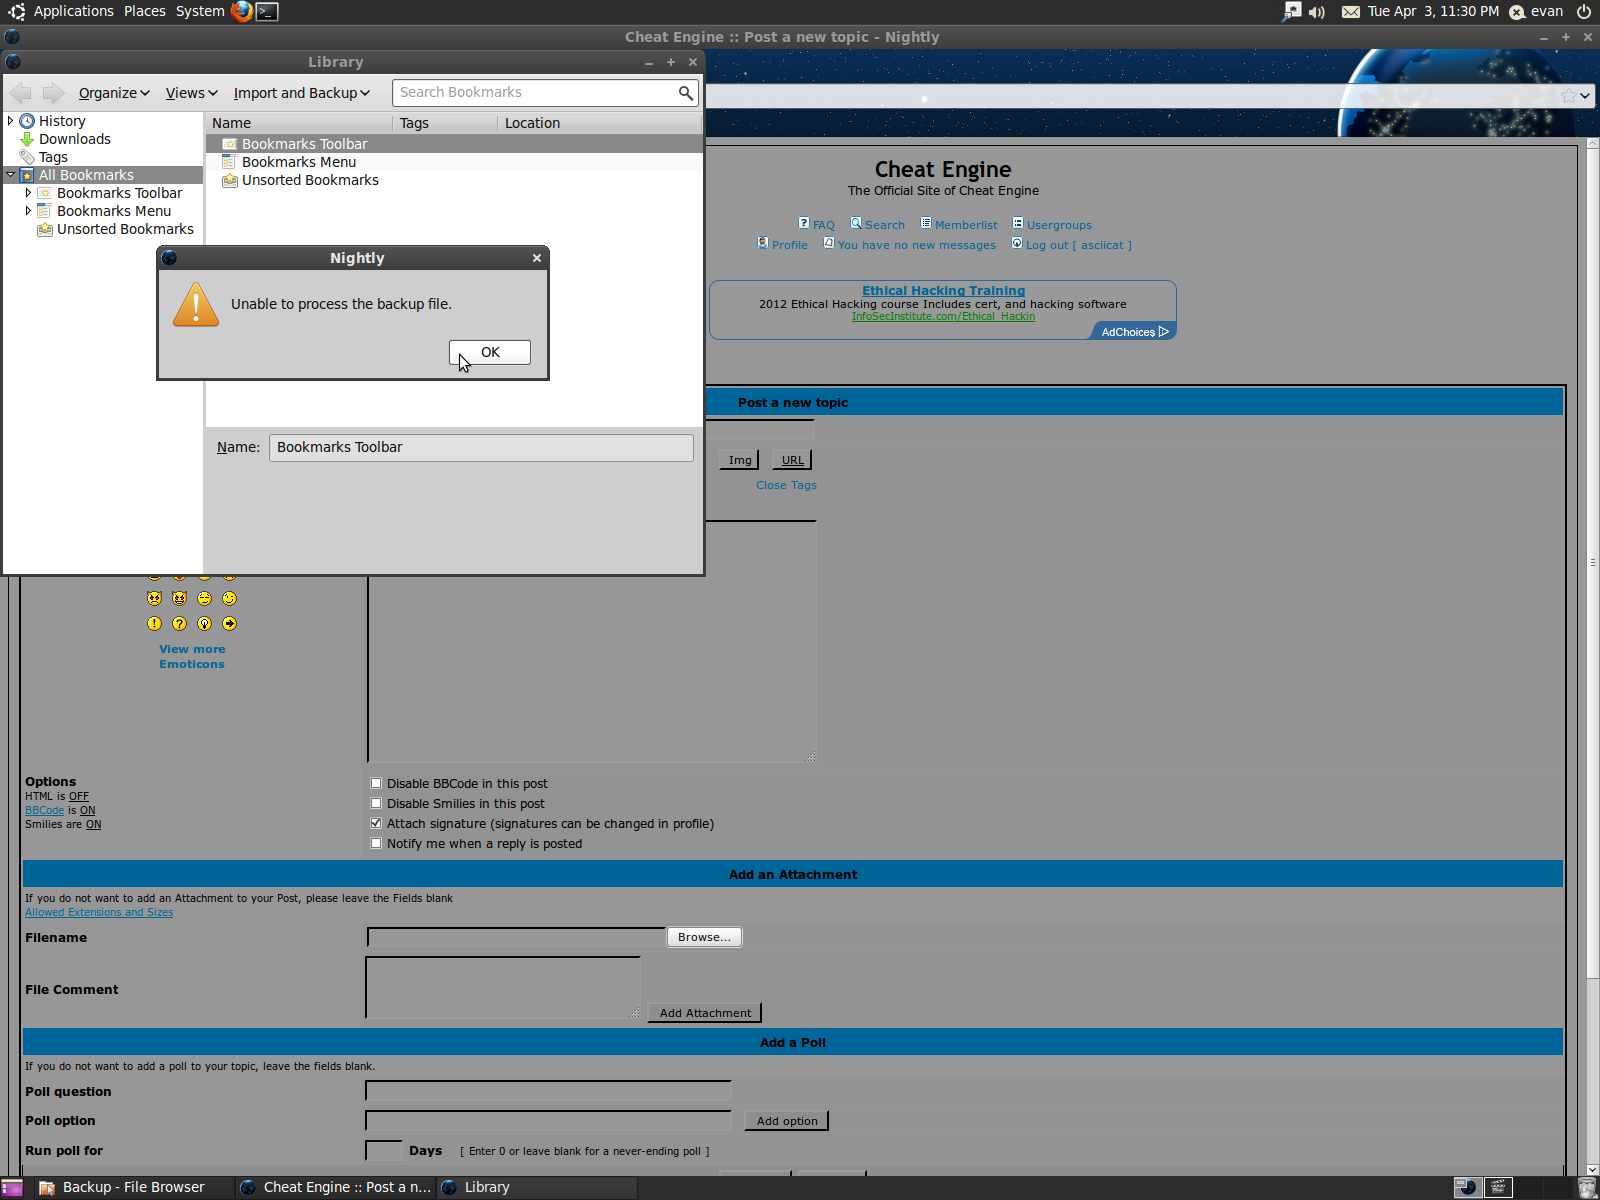
Task: Click the Forward arrow in Library toolbar
Action: pyautogui.click(x=53, y=93)
